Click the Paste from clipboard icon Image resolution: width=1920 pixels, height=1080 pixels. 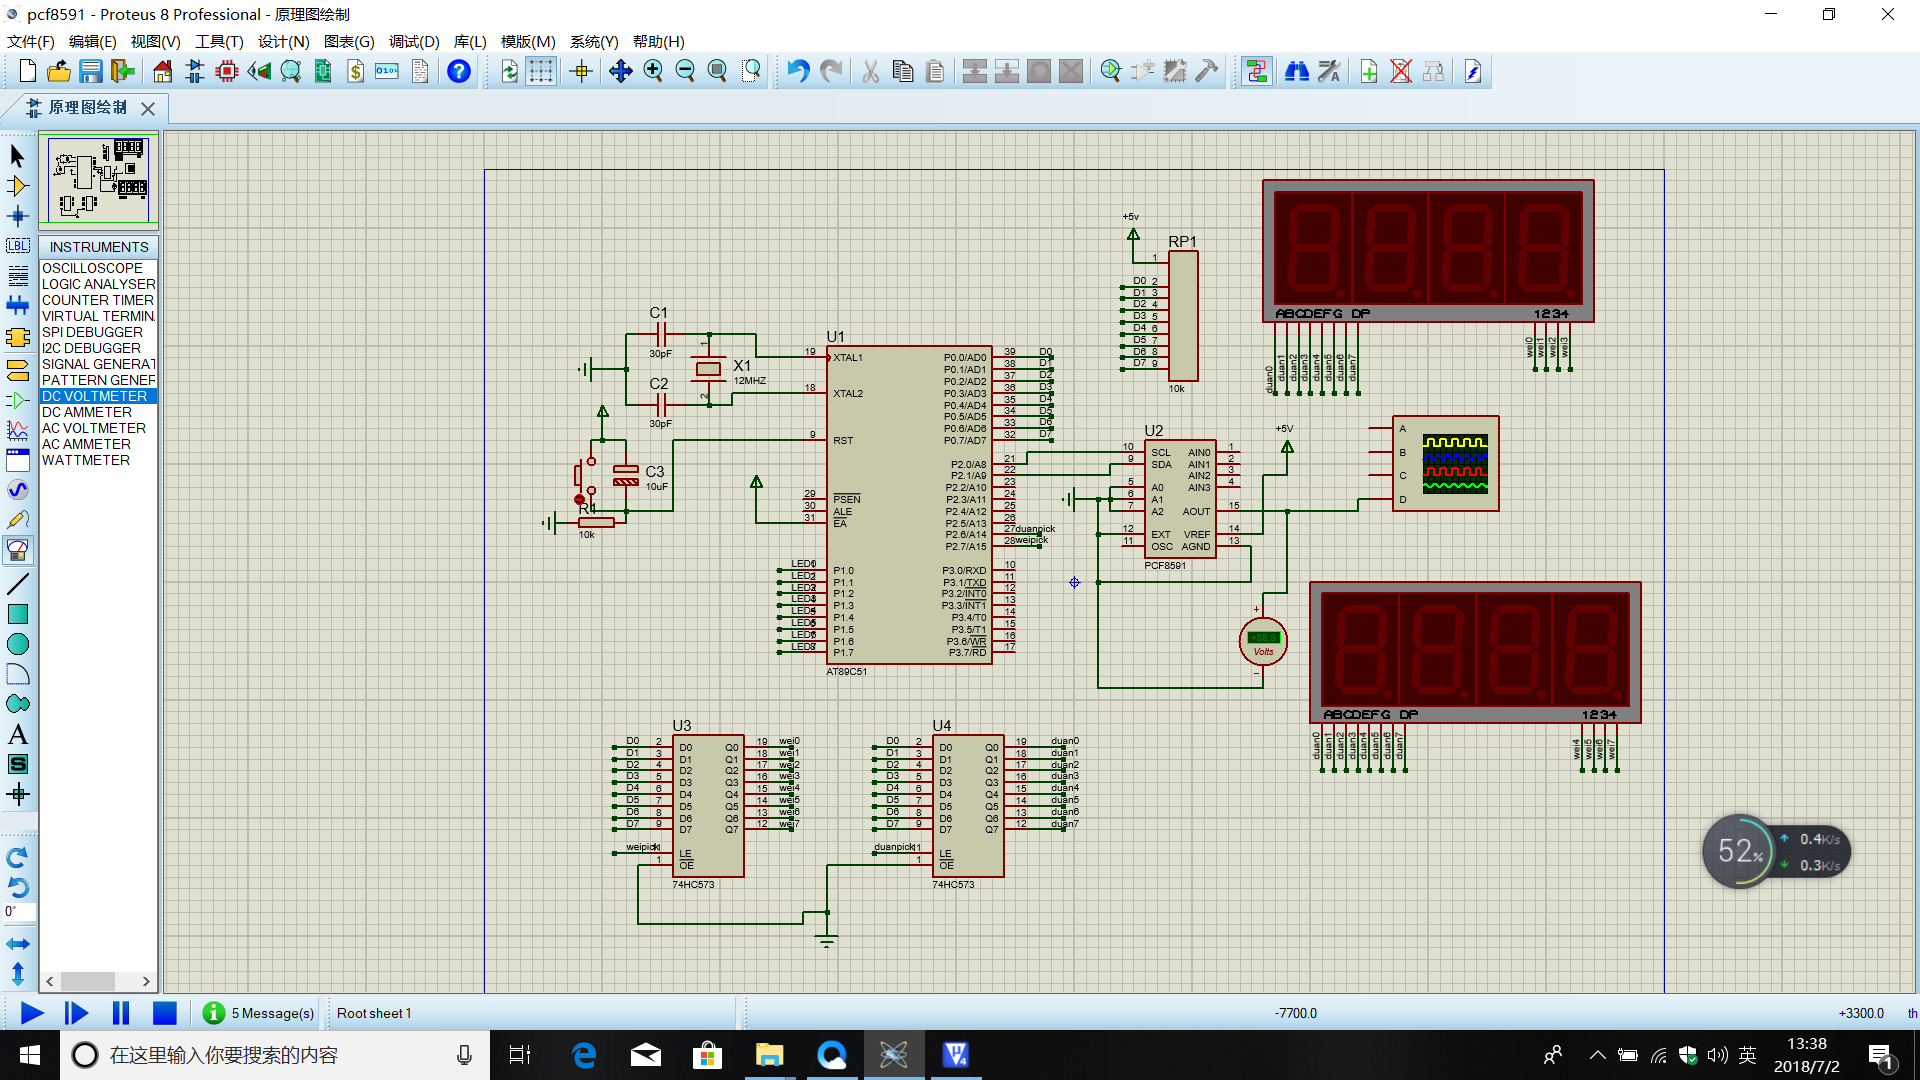934,71
